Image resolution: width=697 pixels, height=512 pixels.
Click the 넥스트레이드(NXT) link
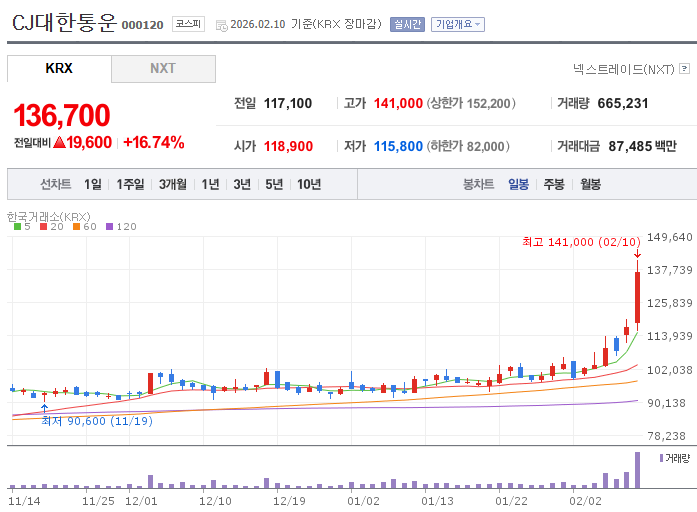coord(623,69)
